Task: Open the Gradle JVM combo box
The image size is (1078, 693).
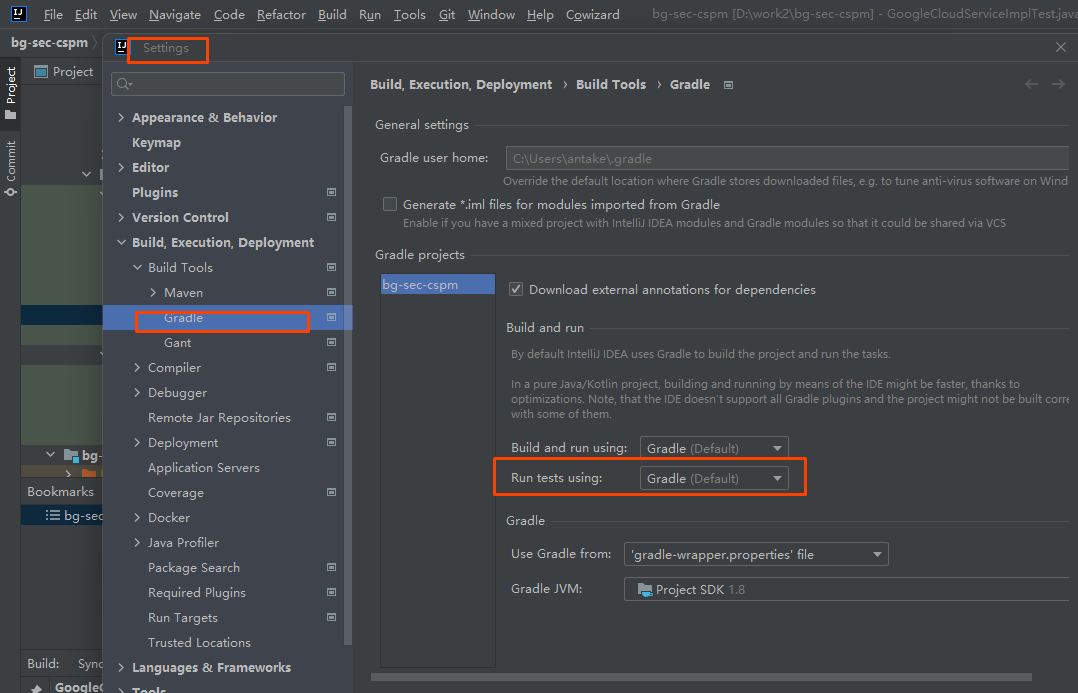Action: coord(846,589)
